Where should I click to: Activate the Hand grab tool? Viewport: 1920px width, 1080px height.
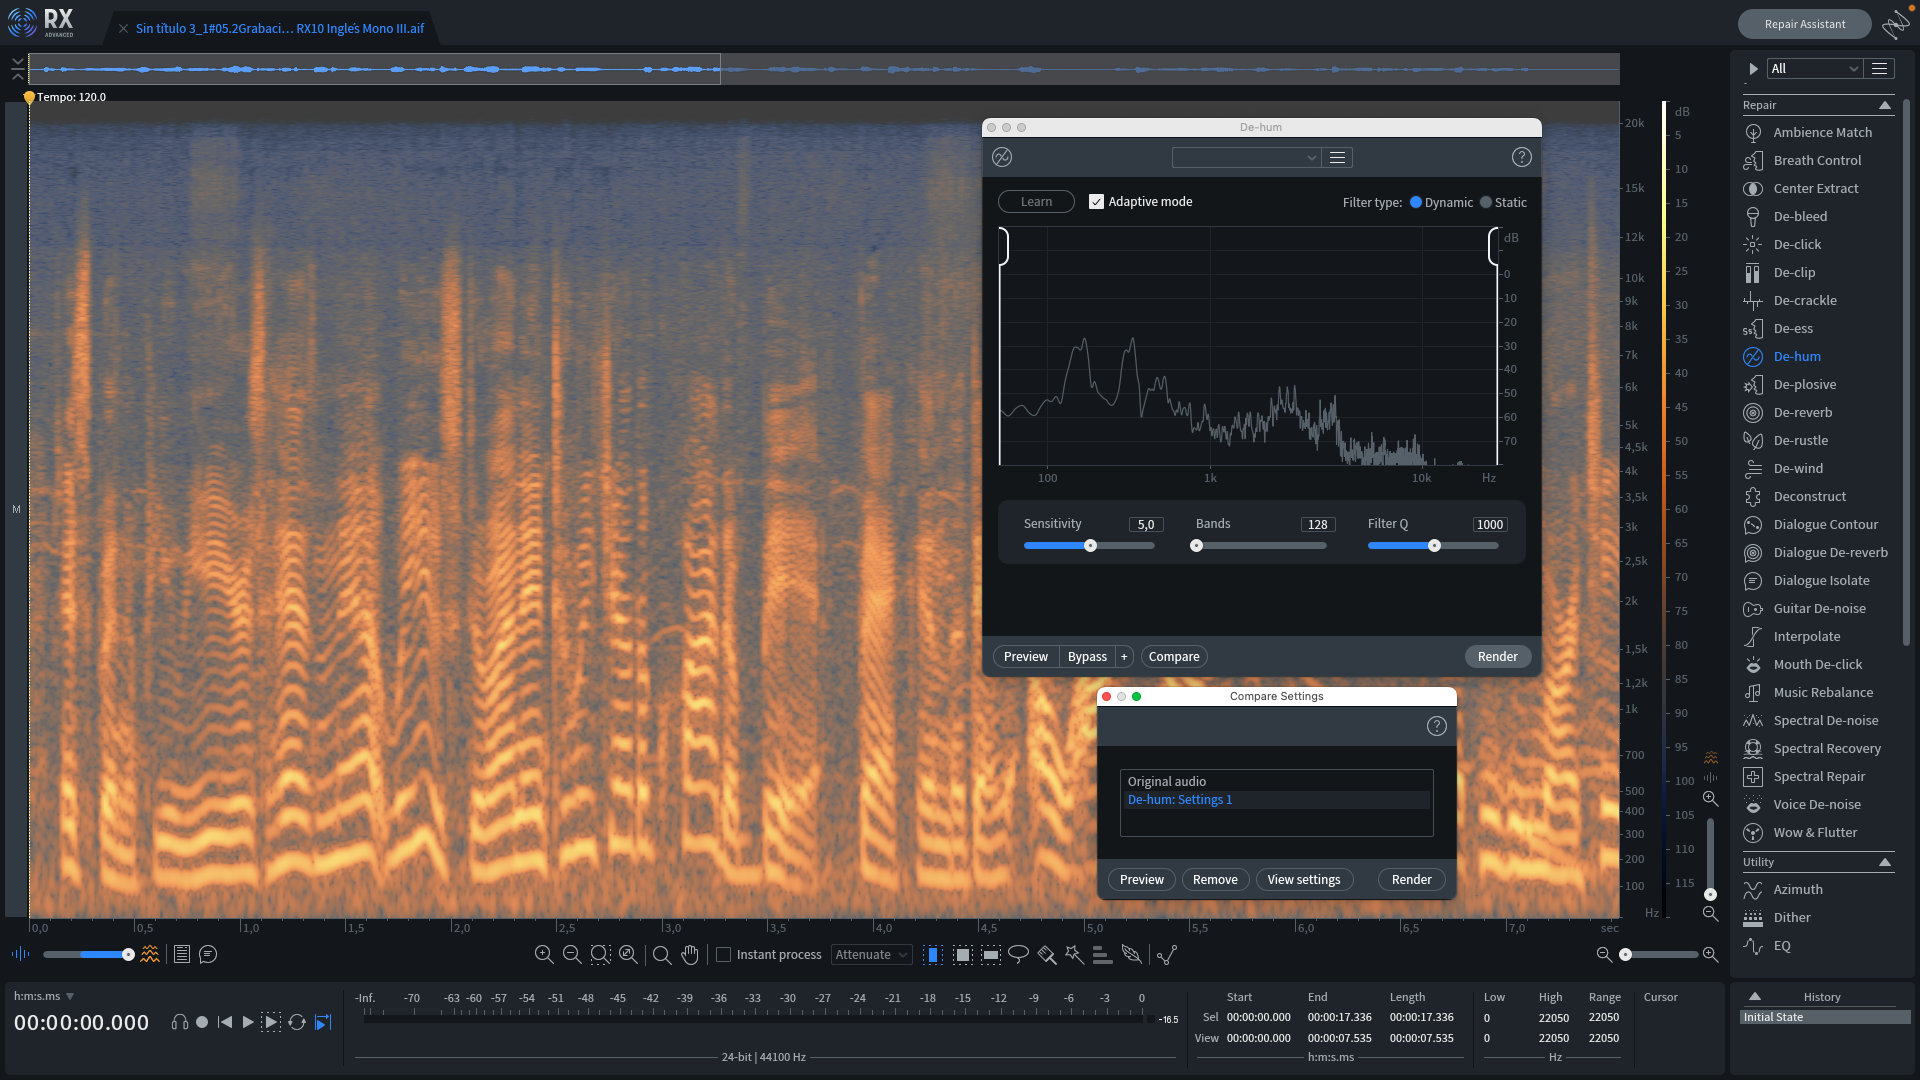click(x=690, y=955)
